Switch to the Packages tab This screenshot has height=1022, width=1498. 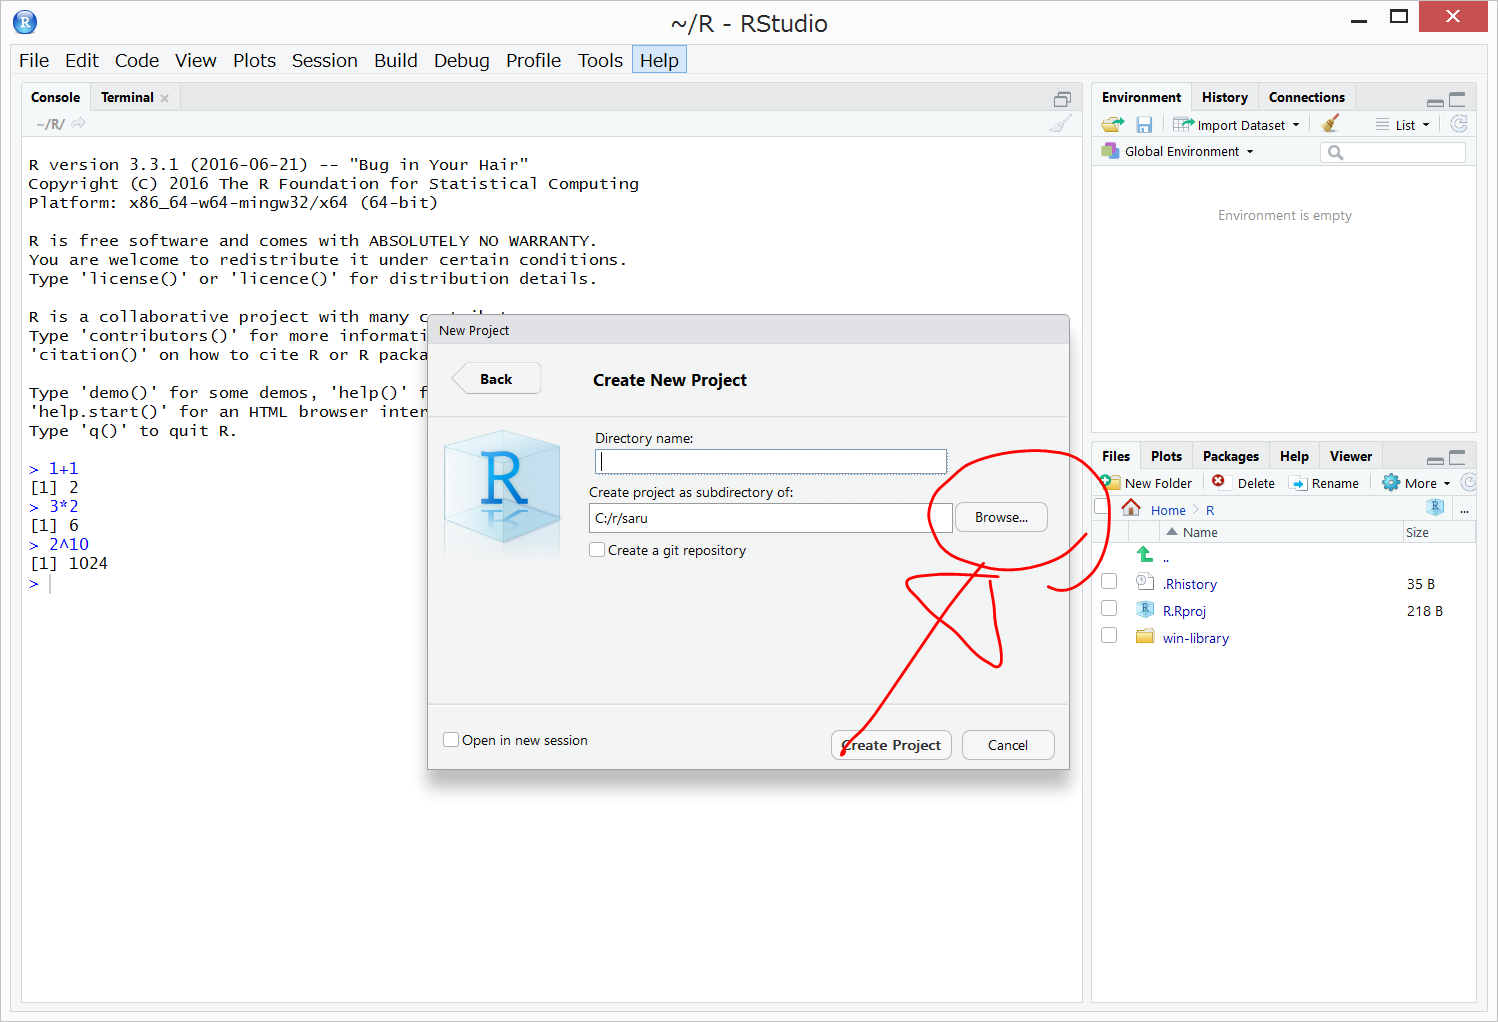(1230, 456)
